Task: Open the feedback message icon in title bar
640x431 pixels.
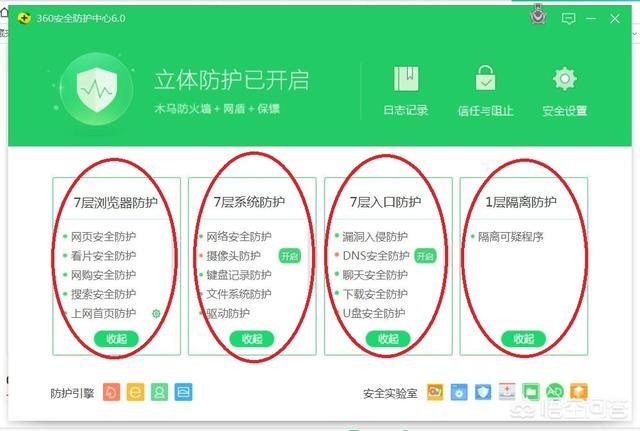Action: point(569,18)
